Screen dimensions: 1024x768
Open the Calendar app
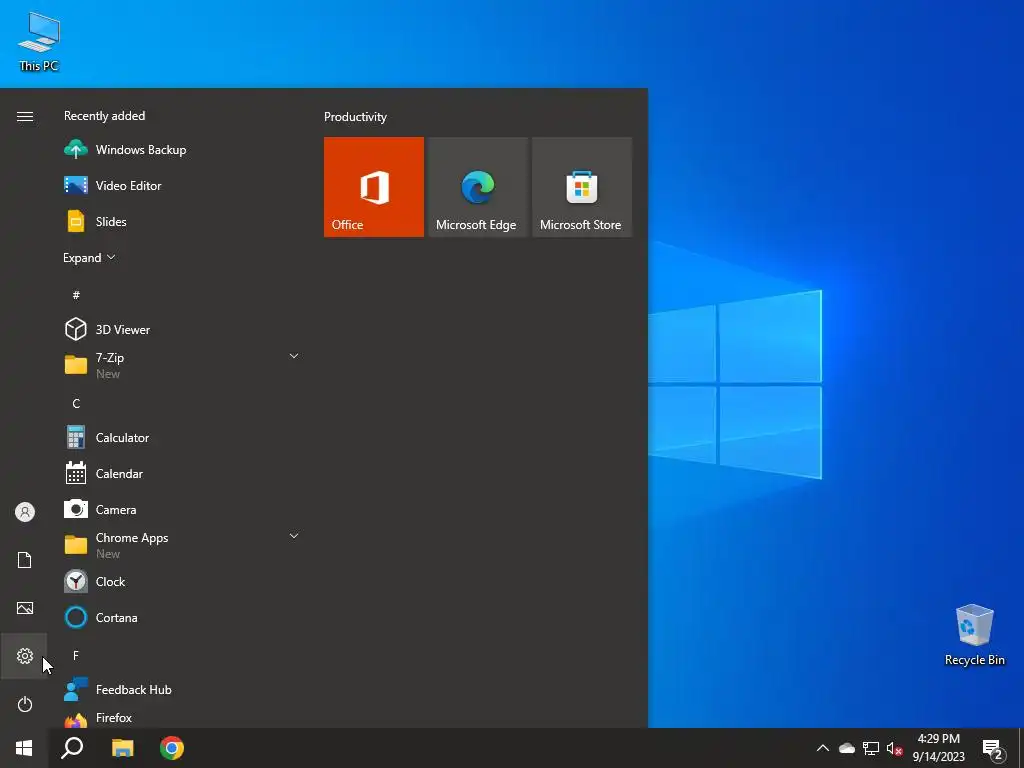tap(183, 473)
